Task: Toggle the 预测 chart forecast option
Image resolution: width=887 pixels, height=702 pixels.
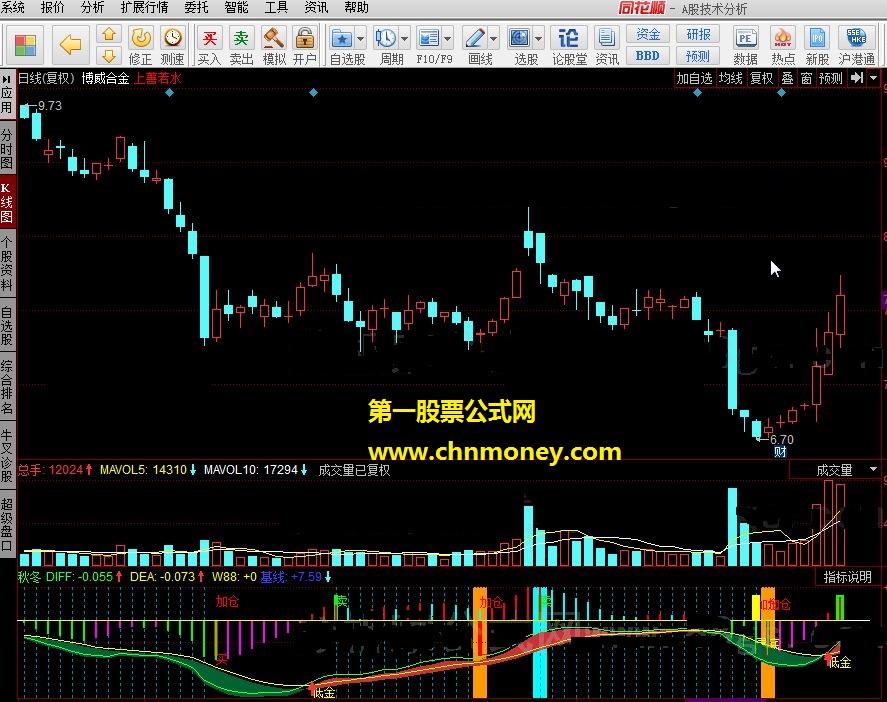Action: pos(831,78)
